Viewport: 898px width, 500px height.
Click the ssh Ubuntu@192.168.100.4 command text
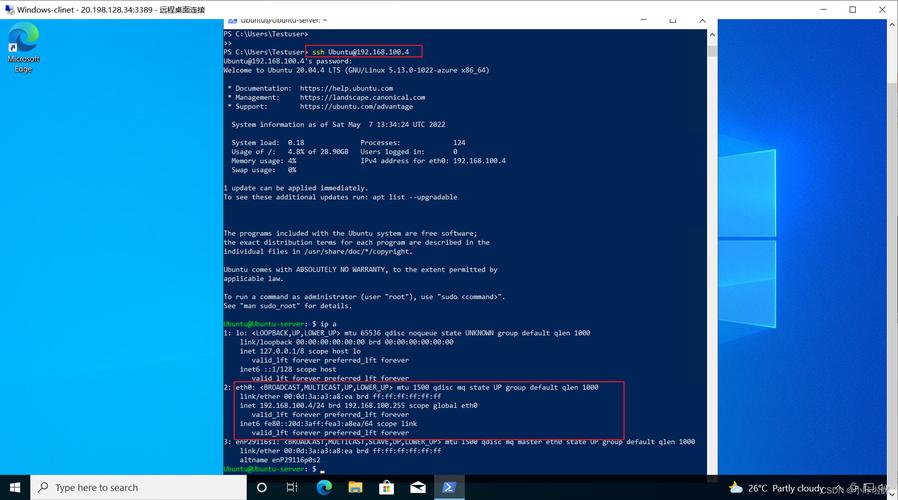pos(361,52)
